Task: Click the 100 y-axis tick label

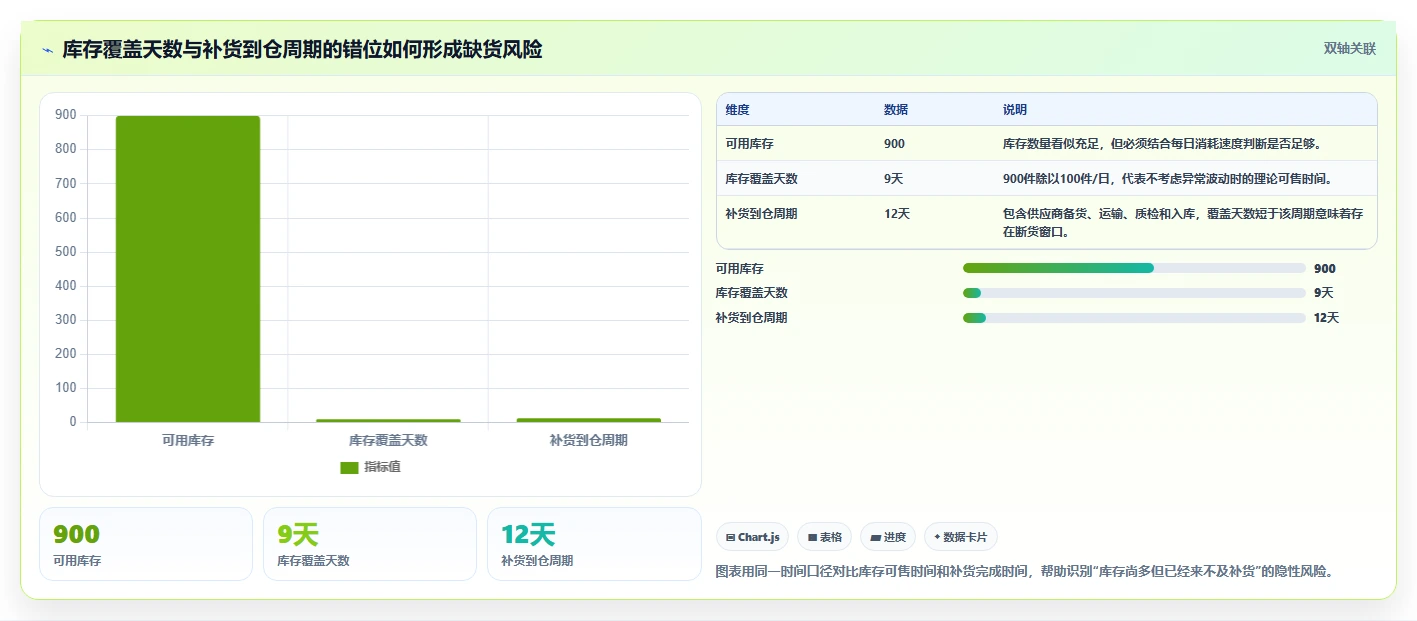Action: point(66,388)
